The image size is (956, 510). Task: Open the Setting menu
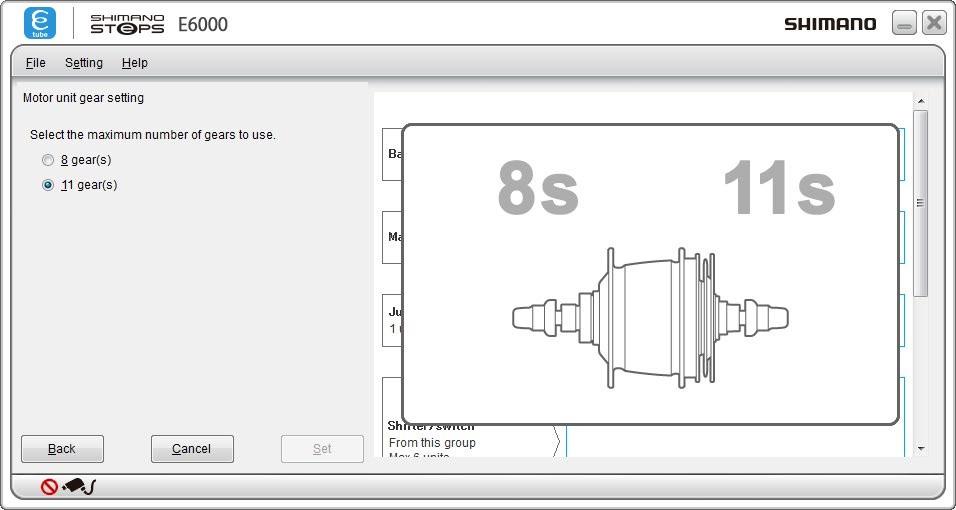pyautogui.click(x=84, y=63)
